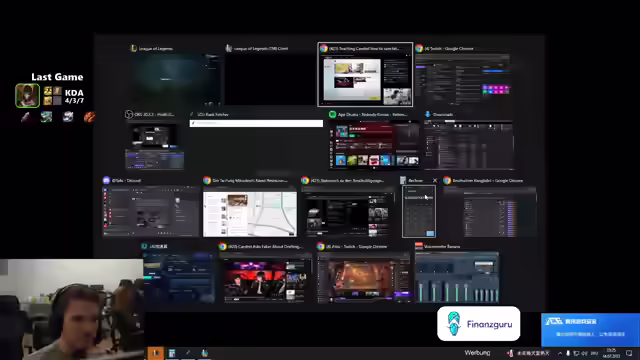
Task: Switch to the Discord window thumbnail
Action: [x=151, y=211]
